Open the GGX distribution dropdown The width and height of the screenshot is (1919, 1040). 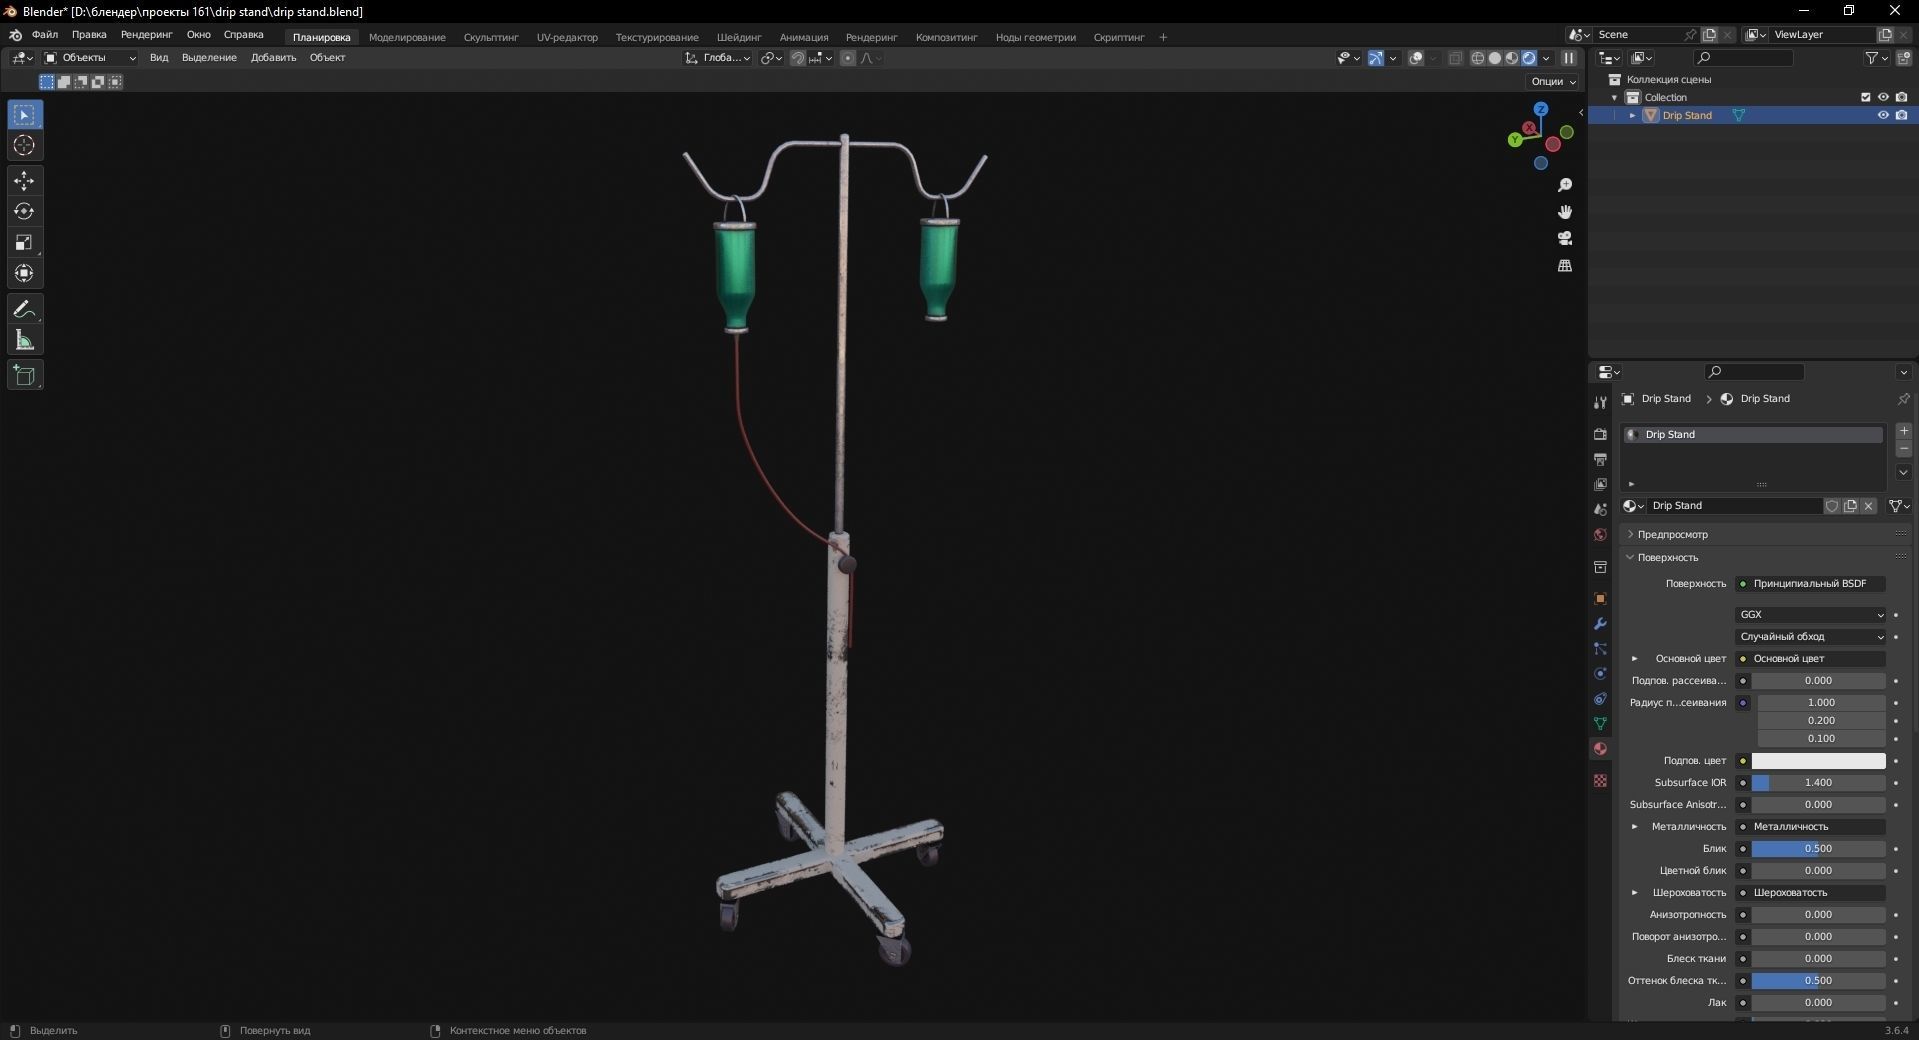pos(1811,615)
